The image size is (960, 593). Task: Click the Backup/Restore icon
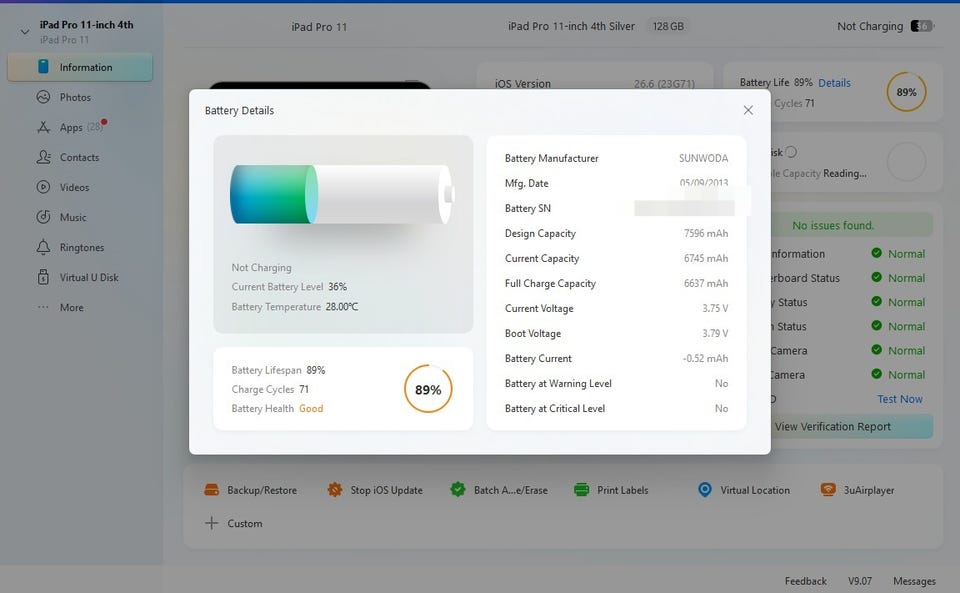click(211, 490)
